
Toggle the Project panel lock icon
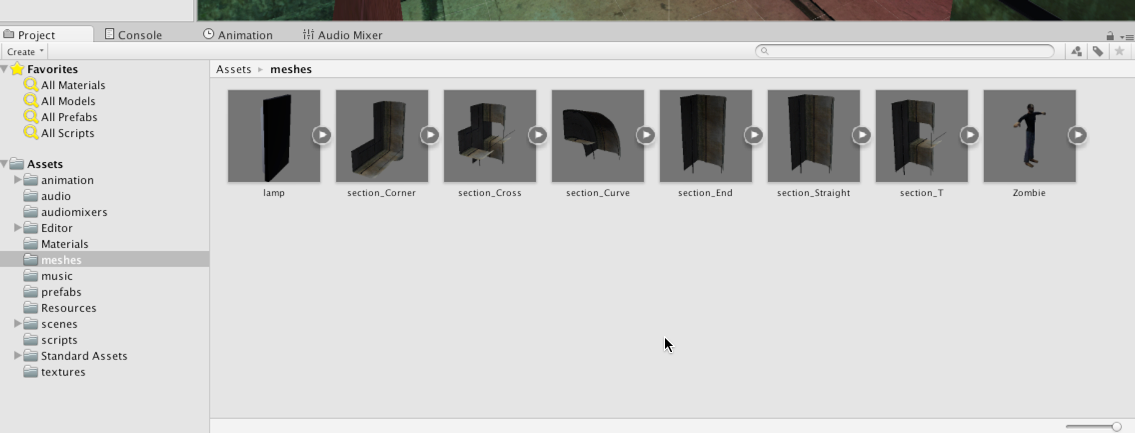point(1110,35)
